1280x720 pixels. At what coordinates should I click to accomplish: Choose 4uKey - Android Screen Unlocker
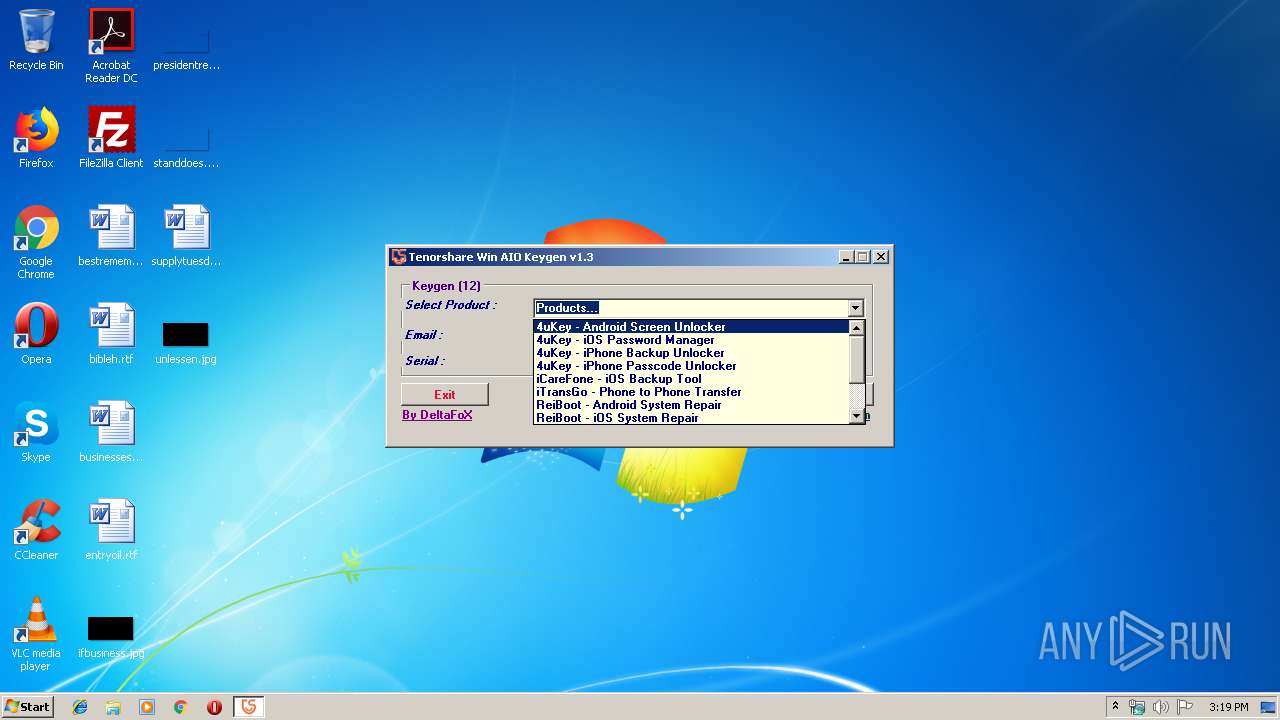click(x=691, y=327)
